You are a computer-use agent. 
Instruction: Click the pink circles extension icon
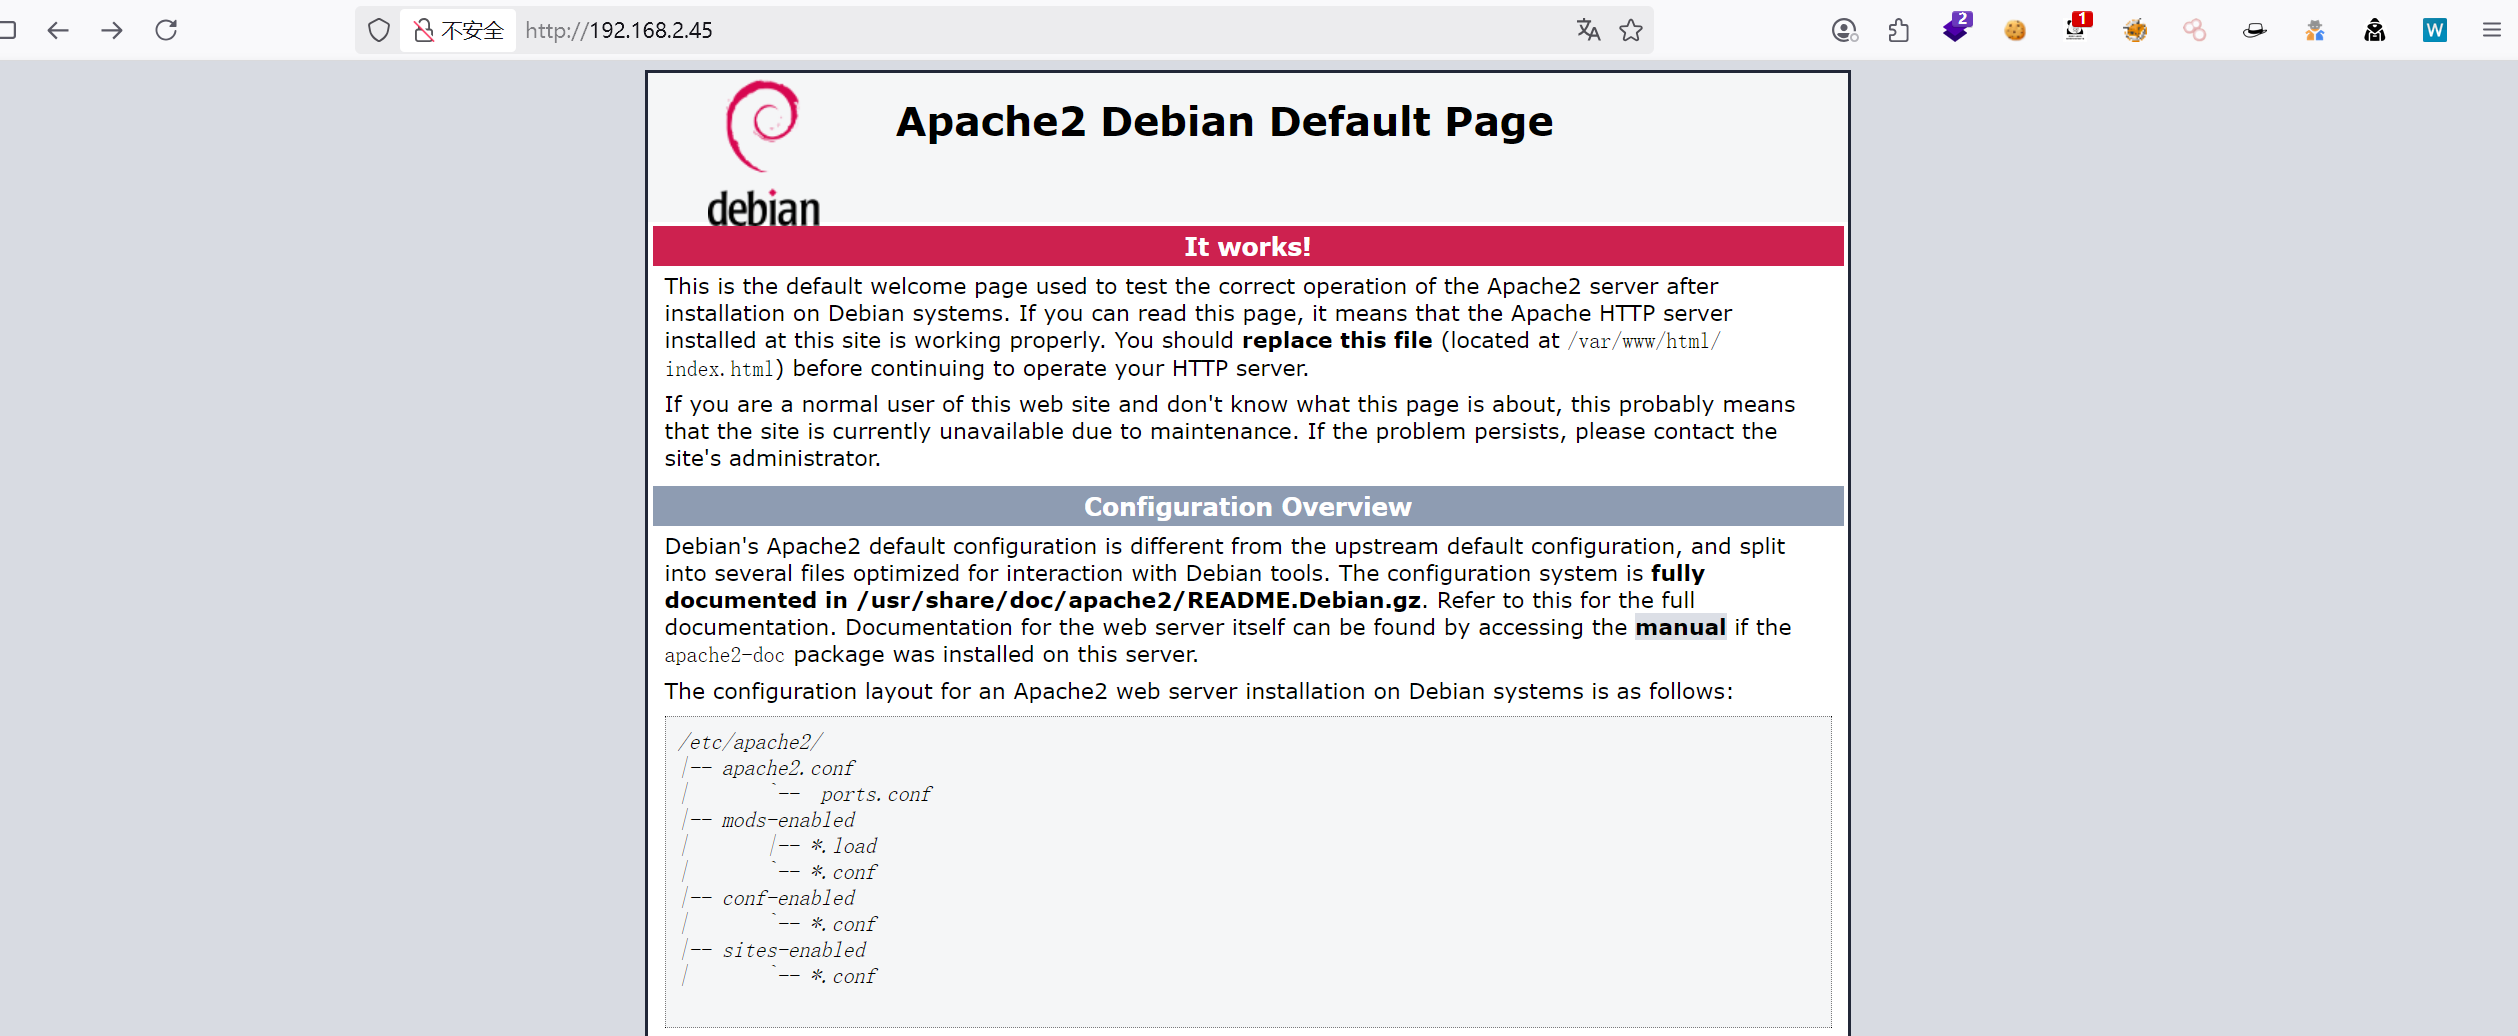click(x=2195, y=30)
